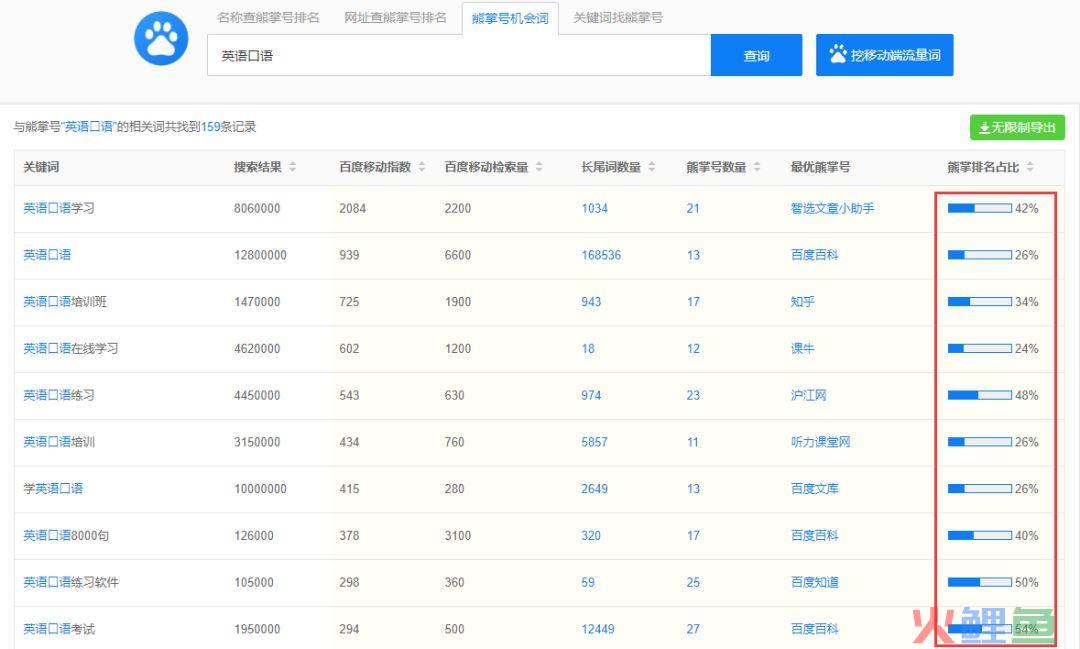Click the green 无限制导出 button

[x=1017, y=127]
